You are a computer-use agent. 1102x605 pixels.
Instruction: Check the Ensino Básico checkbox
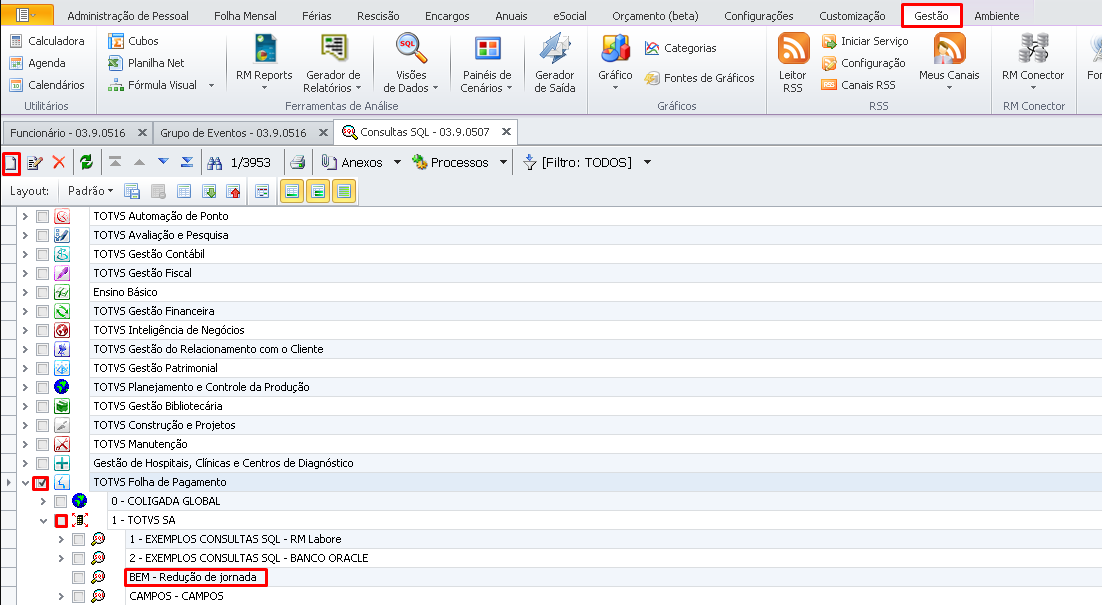(43, 292)
